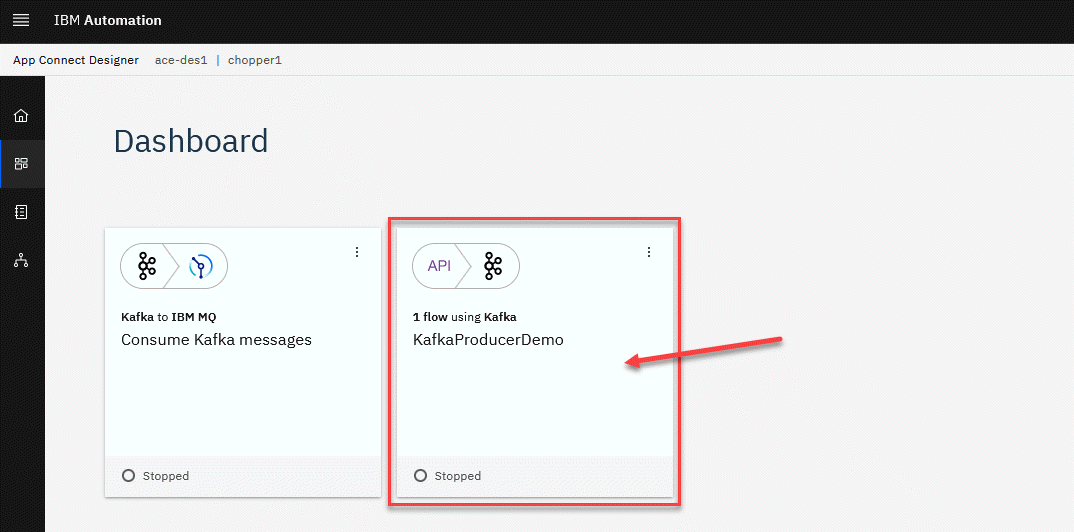The height and width of the screenshot is (532, 1074).
Task: Click the chopper1 namespace label
Action: (x=255, y=60)
